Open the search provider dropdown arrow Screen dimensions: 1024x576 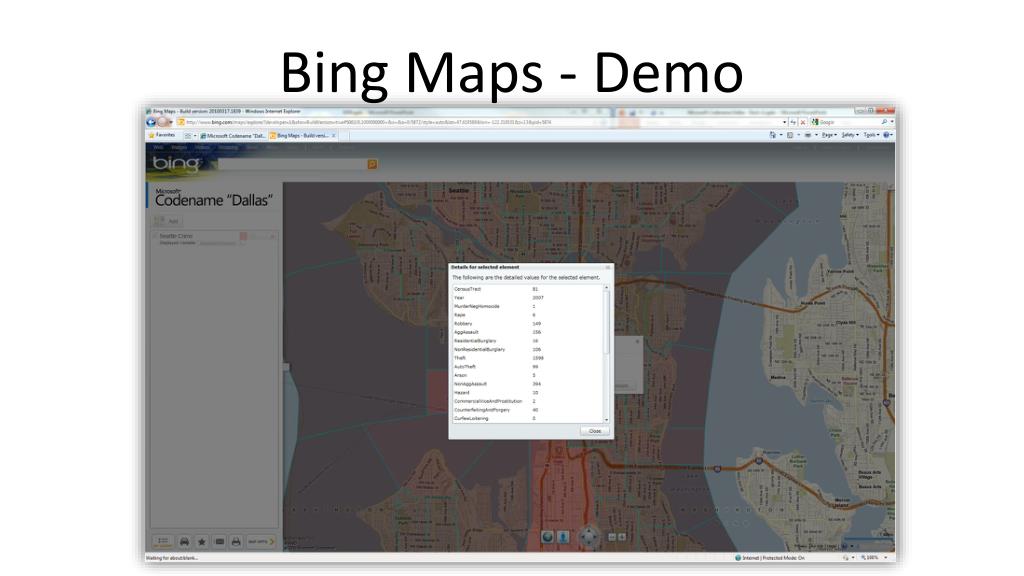tap(891, 122)
